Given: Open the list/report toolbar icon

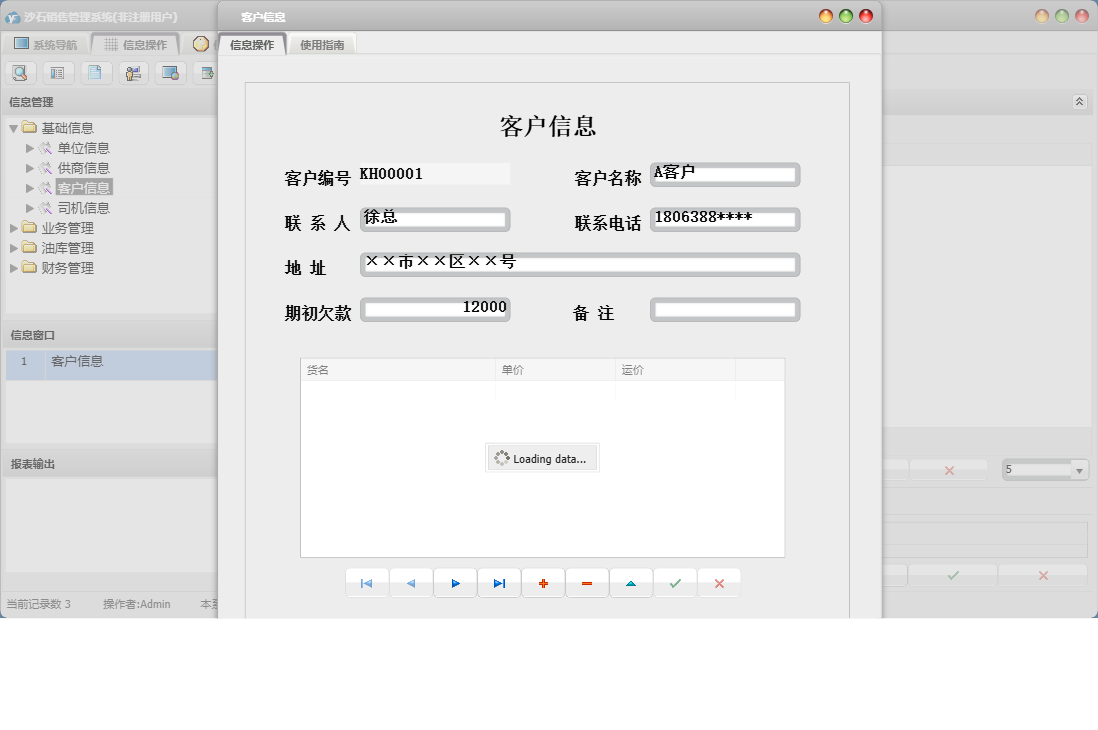Looking at the screenshot, I should pos(58,72).
